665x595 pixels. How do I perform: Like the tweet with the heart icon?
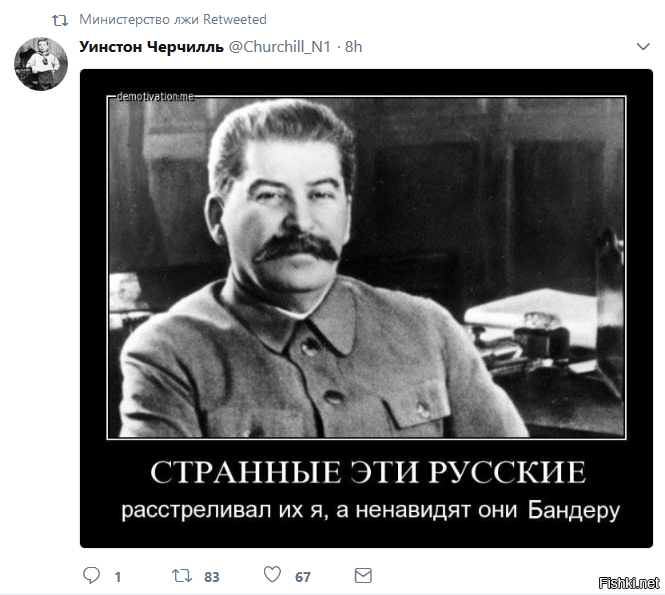272,575
